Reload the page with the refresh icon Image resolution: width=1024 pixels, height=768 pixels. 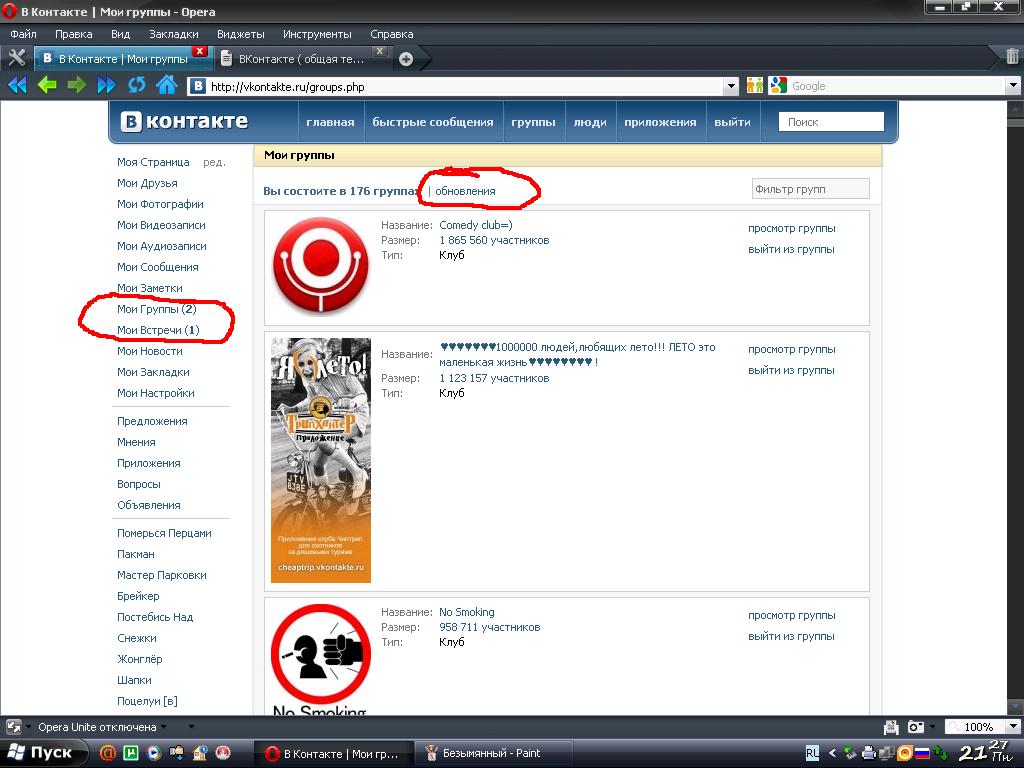point(136,85)
